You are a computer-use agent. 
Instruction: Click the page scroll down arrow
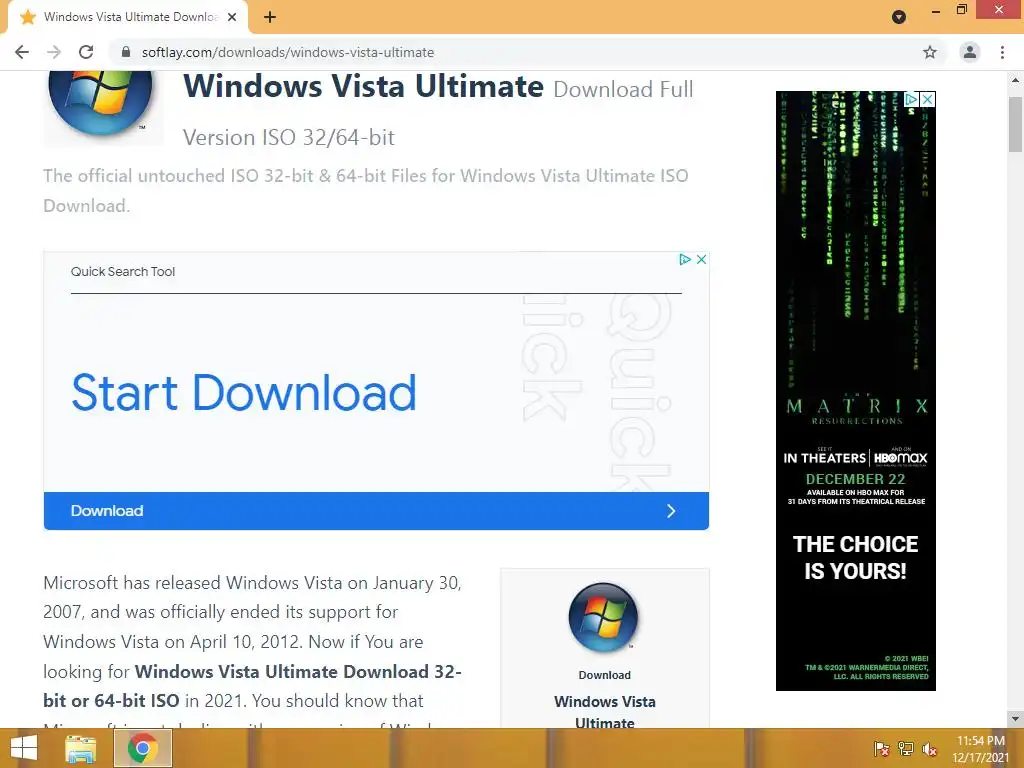point(1015,718)
